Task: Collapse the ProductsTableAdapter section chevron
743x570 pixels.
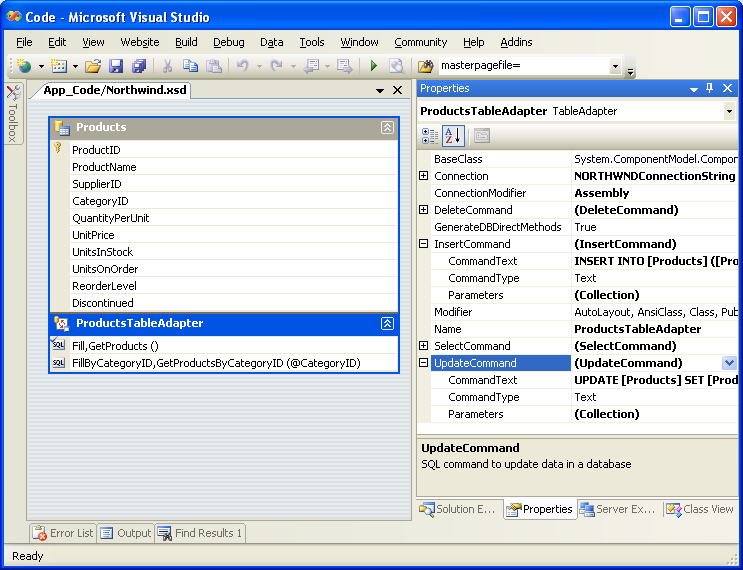Action: (x=387, y=324)
